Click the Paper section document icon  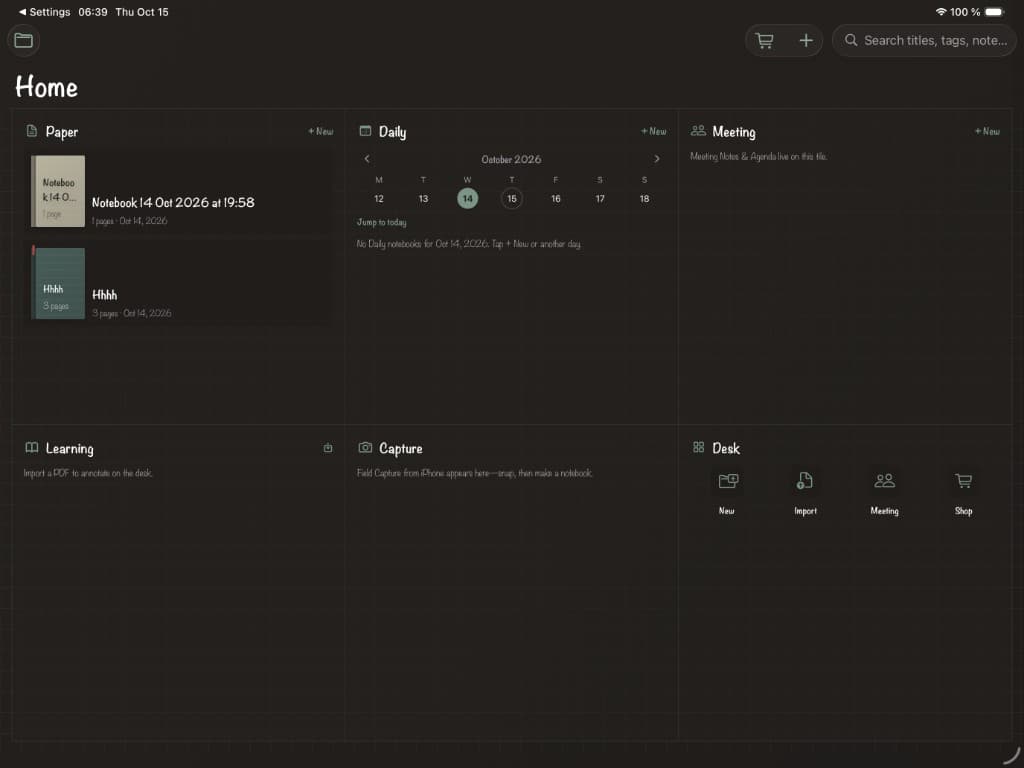[31, 131]
